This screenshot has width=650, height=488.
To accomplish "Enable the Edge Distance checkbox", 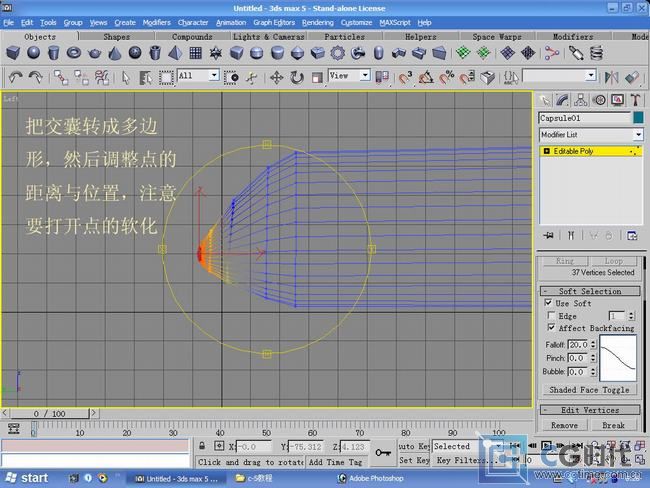I will point(551,316).
